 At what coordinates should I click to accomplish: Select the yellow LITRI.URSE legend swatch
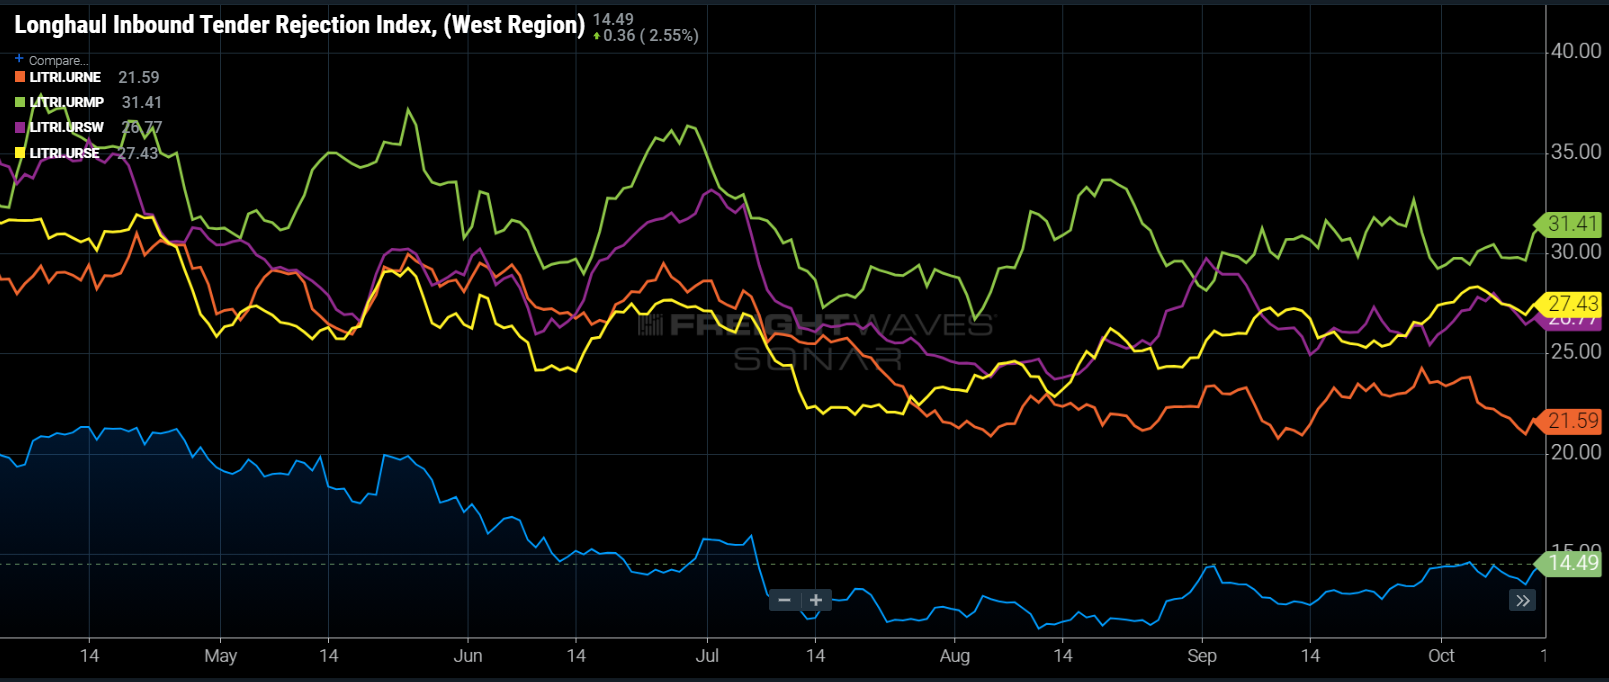[20, 153]
